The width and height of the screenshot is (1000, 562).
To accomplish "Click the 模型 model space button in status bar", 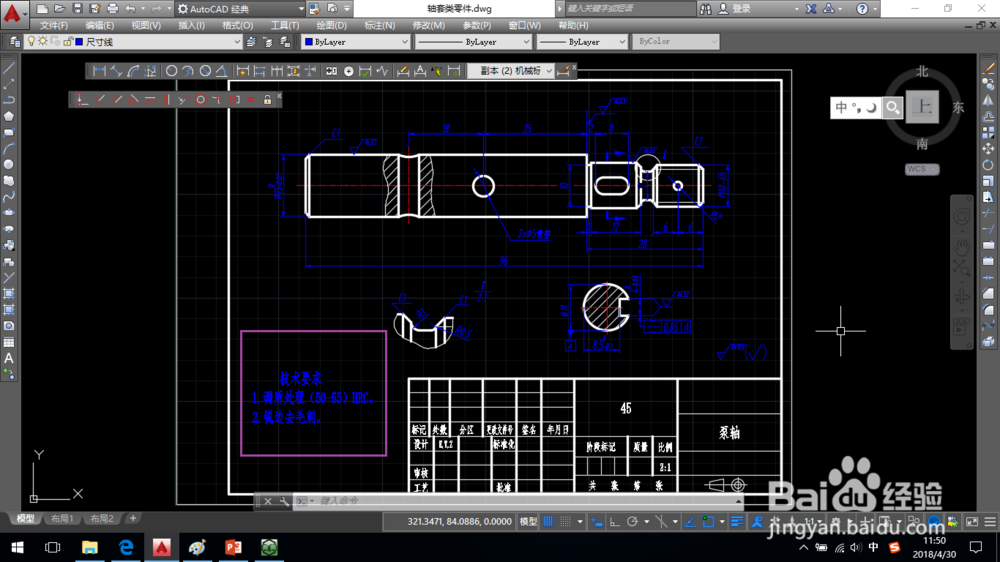I will 528,522.
